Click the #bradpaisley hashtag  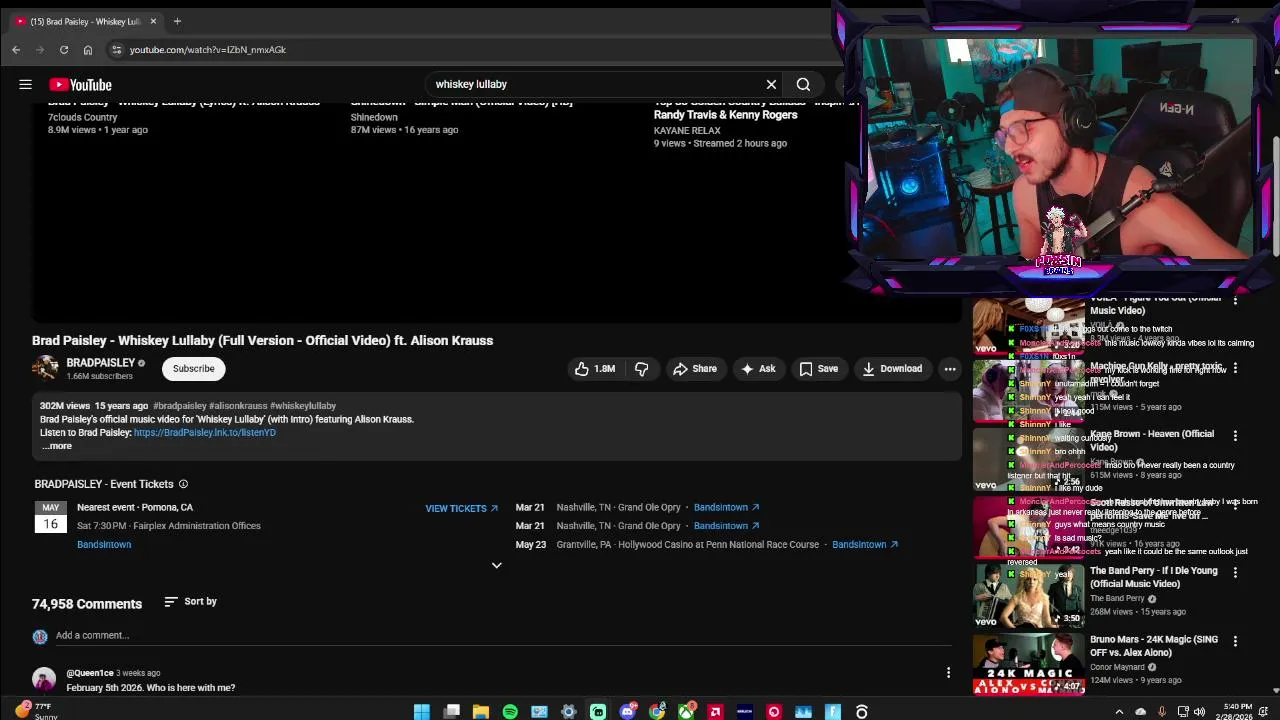[x=179, y=406]
